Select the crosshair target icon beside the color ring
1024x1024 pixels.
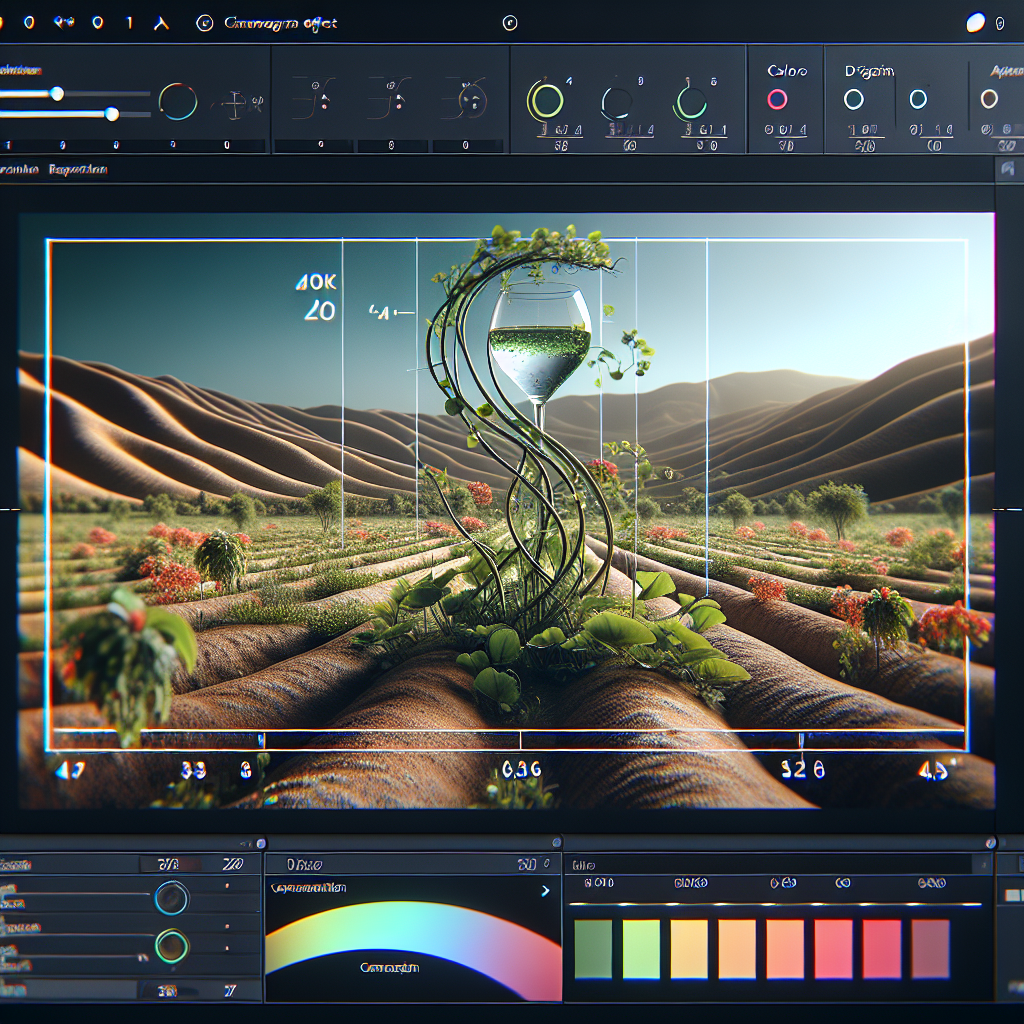[x=236, y=103]
